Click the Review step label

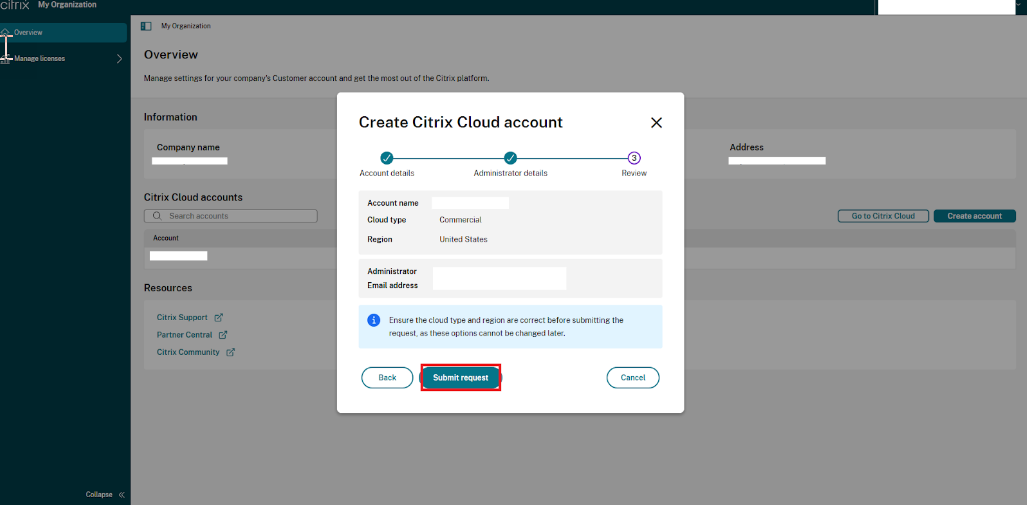(634, 173)
